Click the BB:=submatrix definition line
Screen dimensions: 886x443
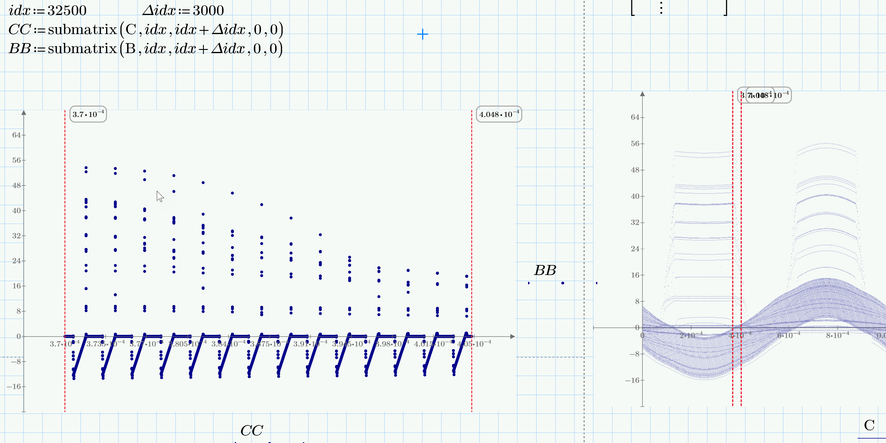point(146,49)
